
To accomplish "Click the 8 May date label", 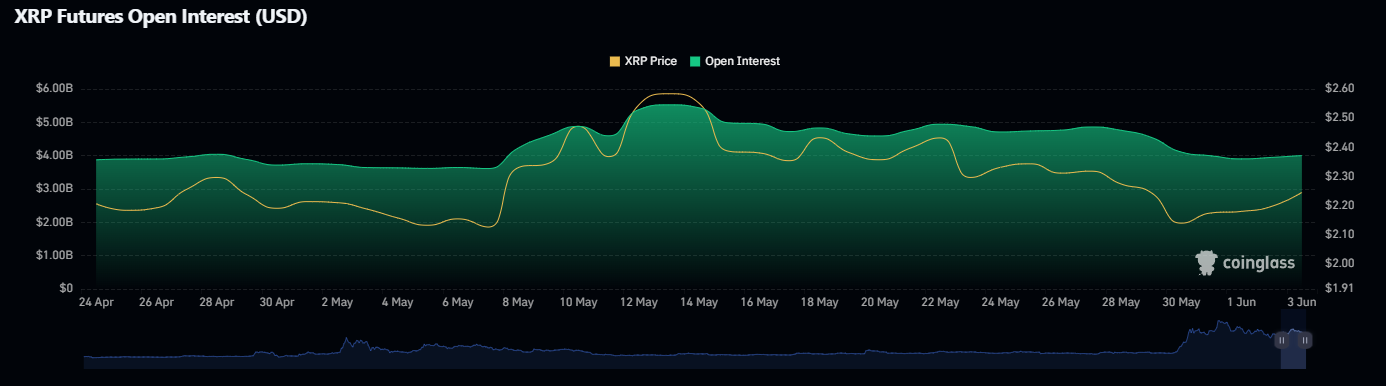I will [x=517, y=301].
